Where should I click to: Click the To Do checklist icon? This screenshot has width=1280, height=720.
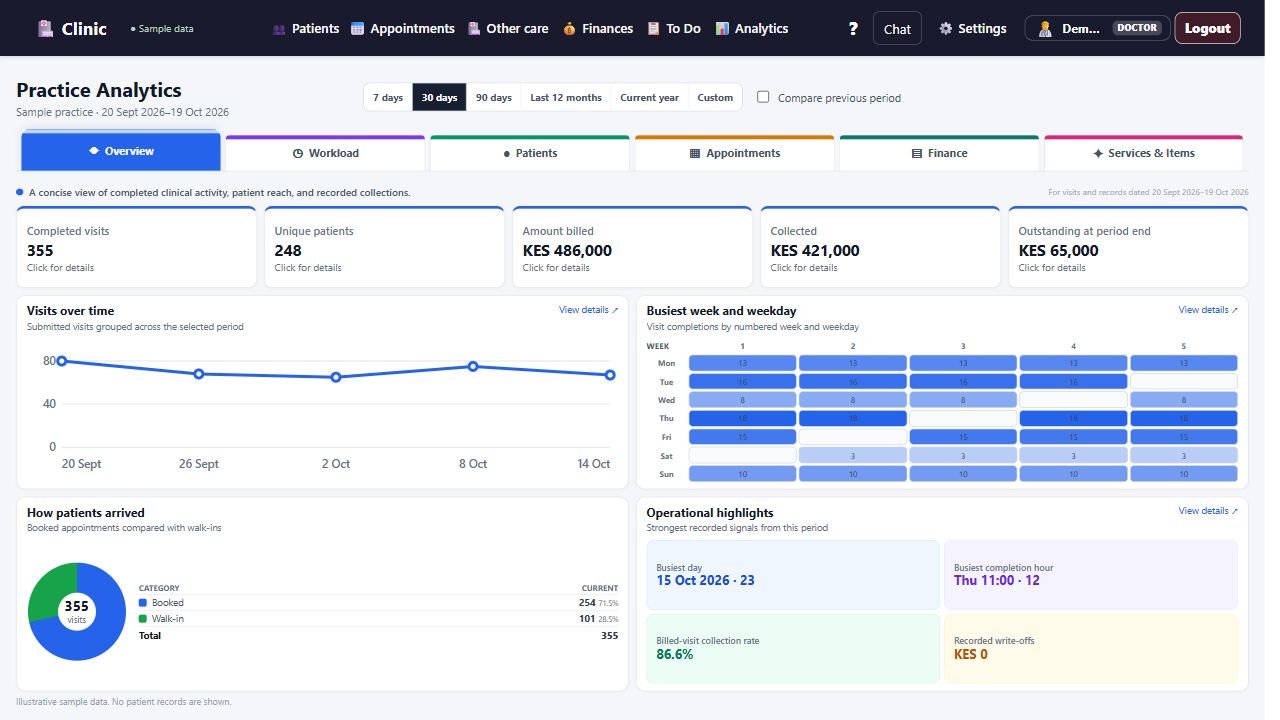(x=653, y=29)
